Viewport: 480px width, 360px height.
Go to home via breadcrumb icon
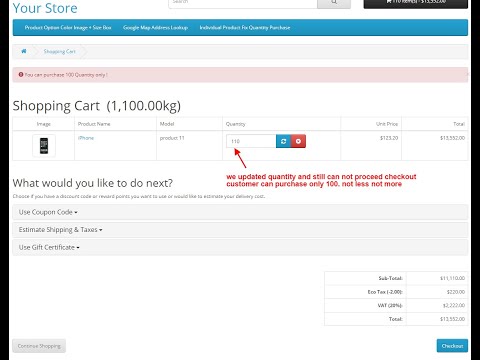[x=24, y=51]
